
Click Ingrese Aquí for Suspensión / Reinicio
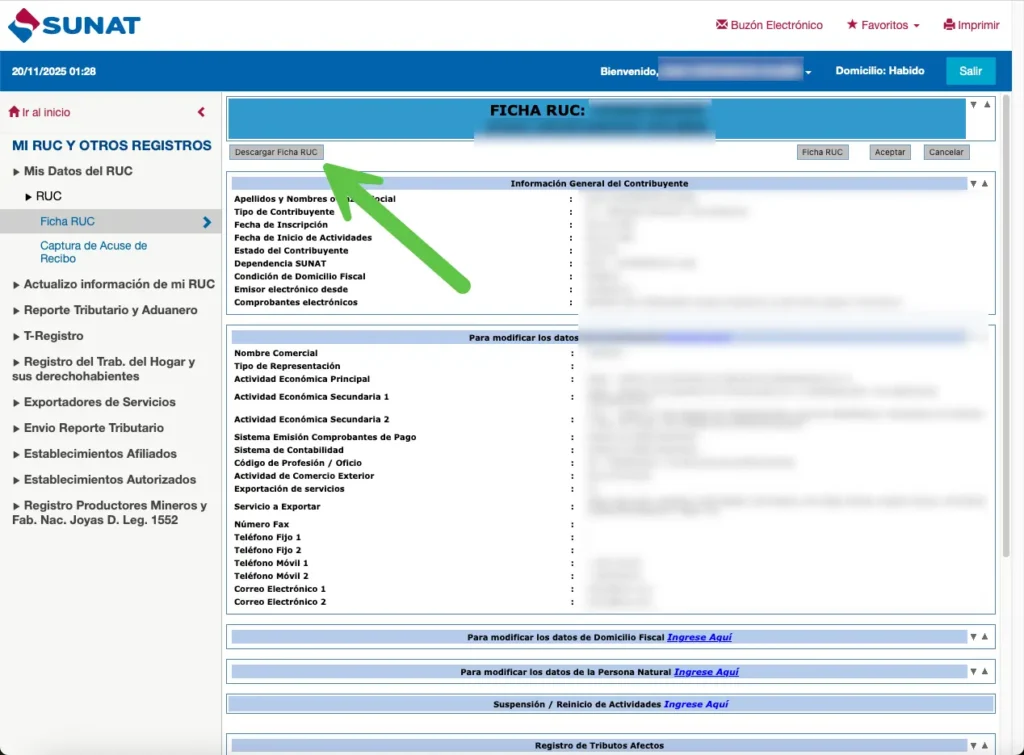tap(696, 704)
